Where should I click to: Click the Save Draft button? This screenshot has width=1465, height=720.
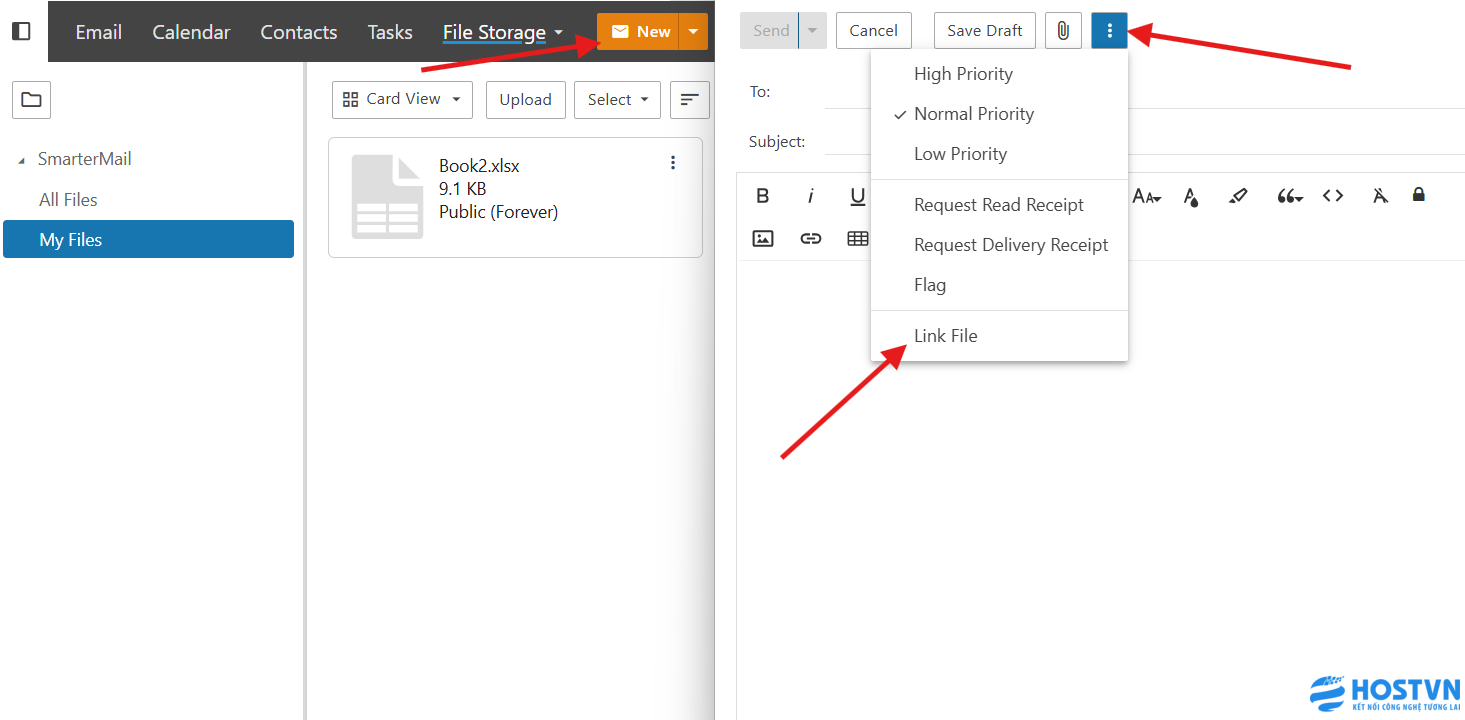(x=984, y=31)
